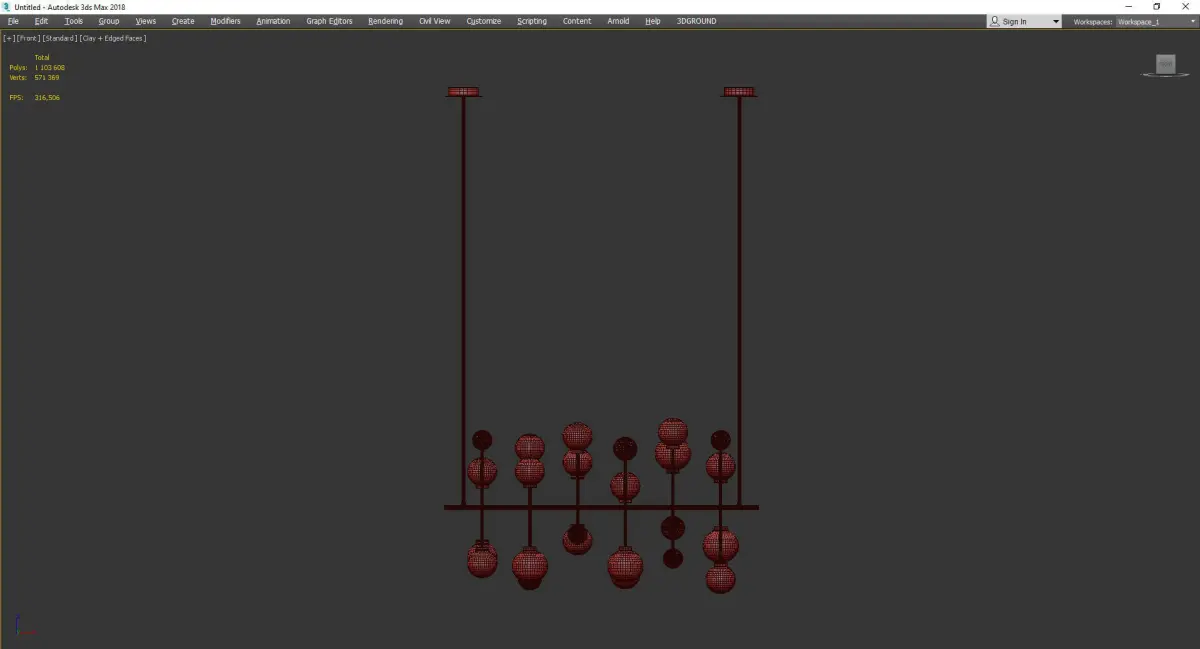The image size is (1200, 649).
Task: Click the Workspaces: label text
Action: (x=1093, y=21)
